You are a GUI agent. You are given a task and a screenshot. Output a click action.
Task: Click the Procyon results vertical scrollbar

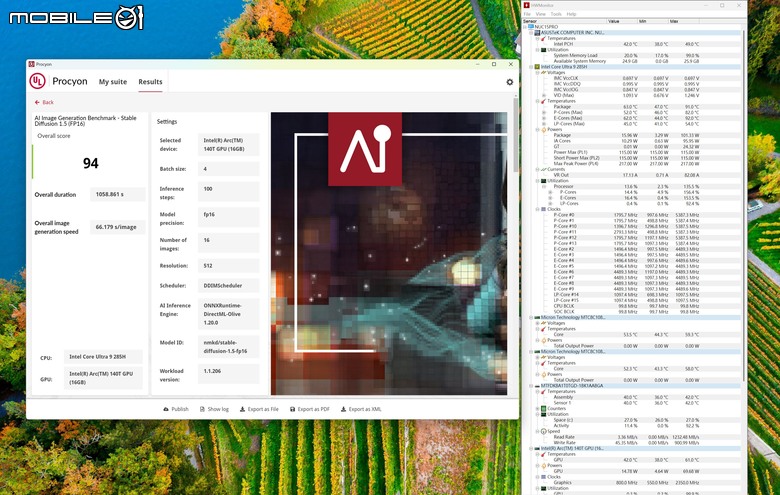pos(516,134)
